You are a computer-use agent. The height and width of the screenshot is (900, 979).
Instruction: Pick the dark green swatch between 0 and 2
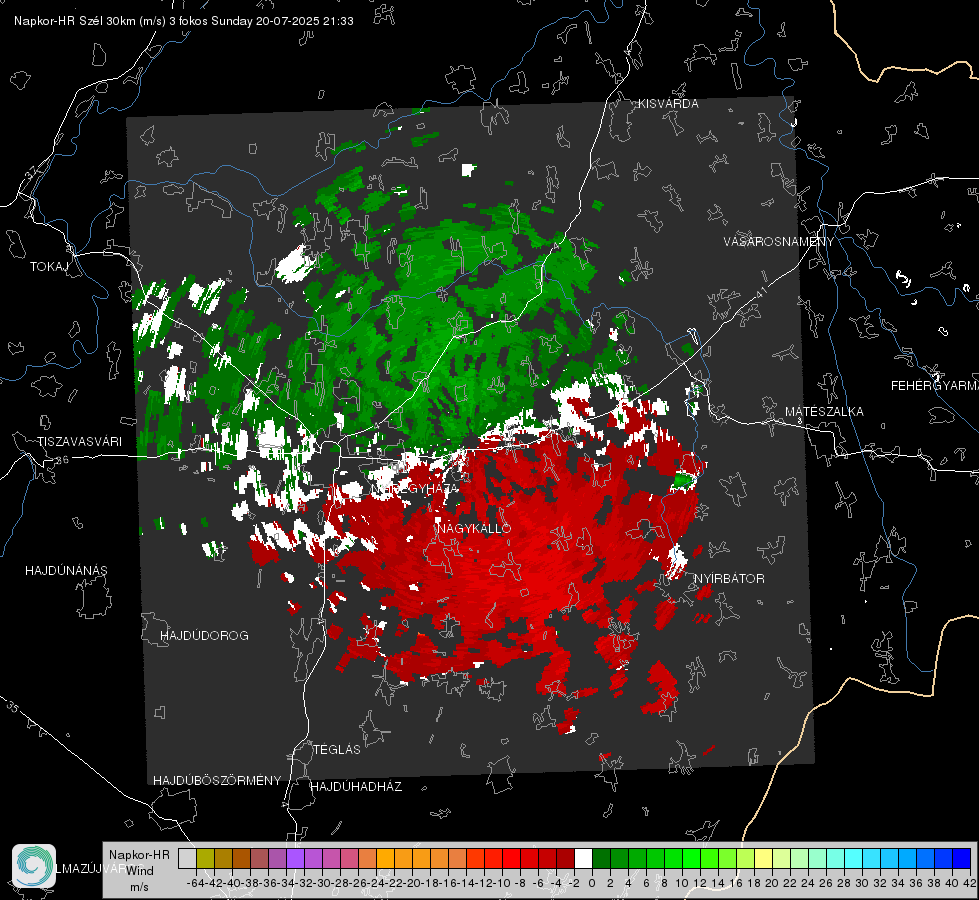pyautogui.click(x=601, y=859)
